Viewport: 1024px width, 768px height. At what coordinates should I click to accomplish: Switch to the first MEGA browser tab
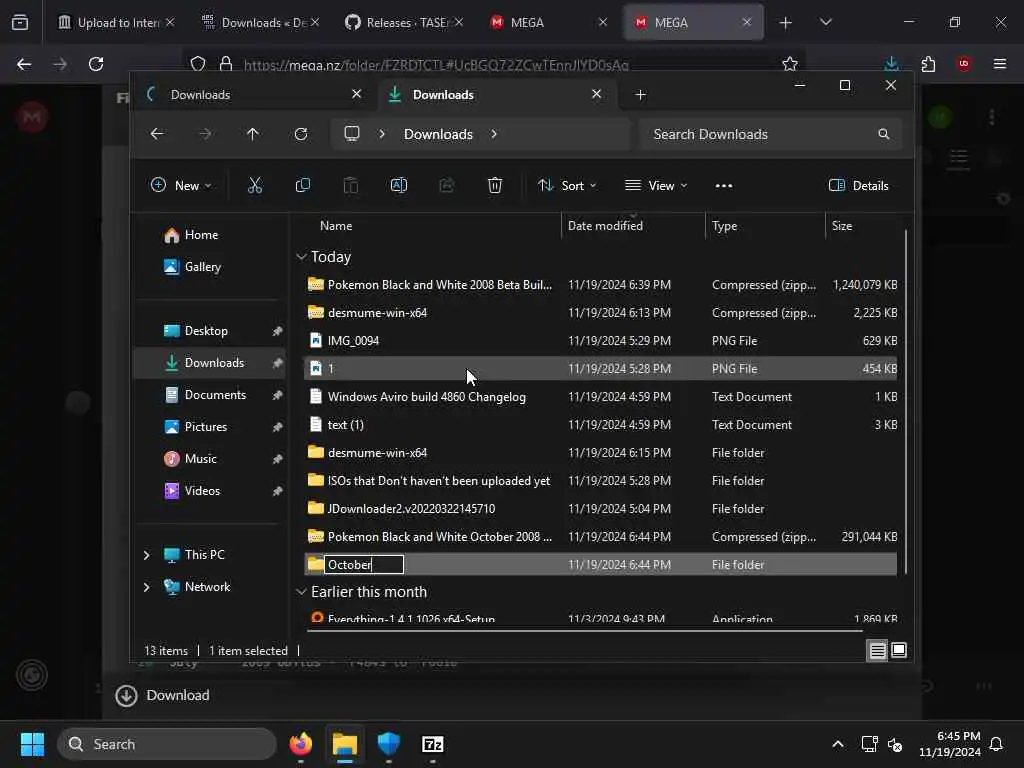pos(549,22)
